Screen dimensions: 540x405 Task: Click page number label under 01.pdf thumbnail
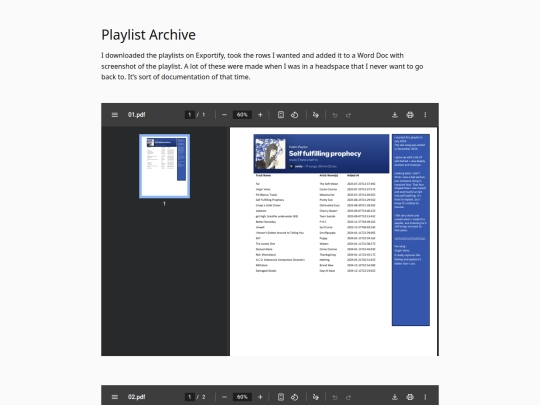click(x=164, y=204)
